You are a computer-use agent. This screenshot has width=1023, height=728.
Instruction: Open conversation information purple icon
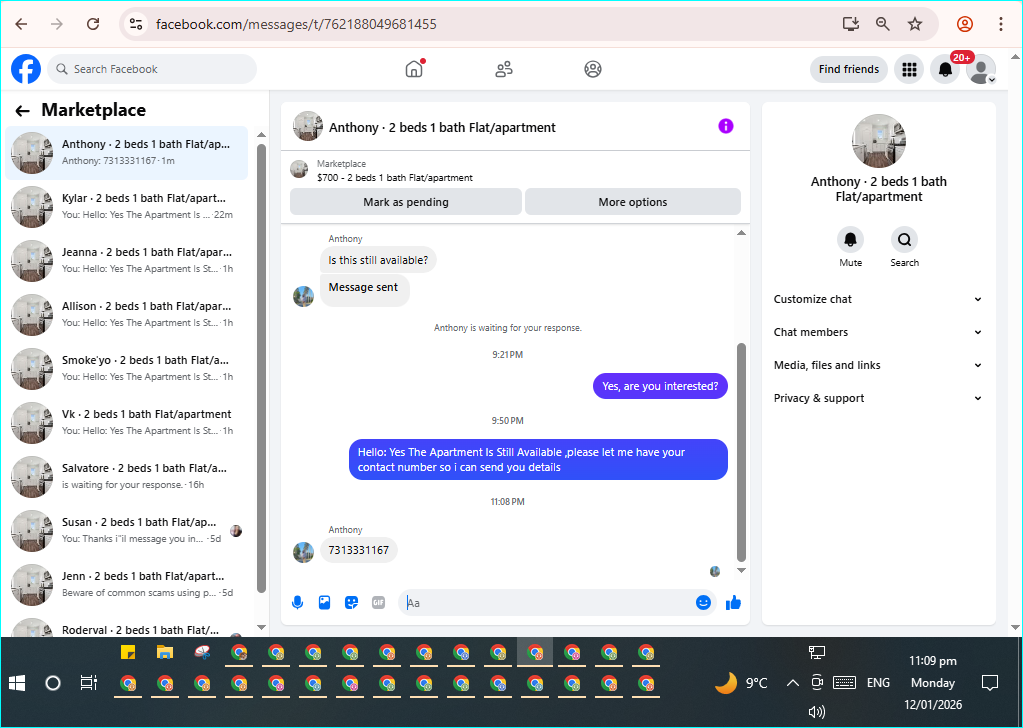725,126
